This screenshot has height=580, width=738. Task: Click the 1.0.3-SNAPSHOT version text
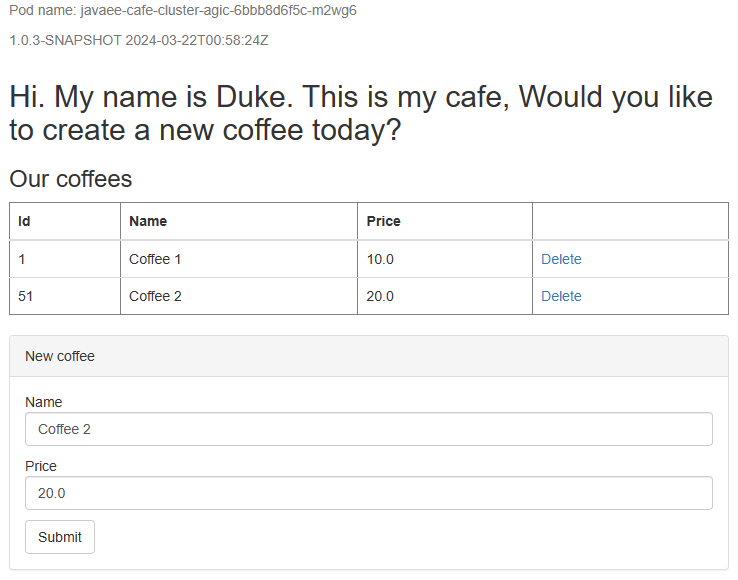[x=138, y=41]
